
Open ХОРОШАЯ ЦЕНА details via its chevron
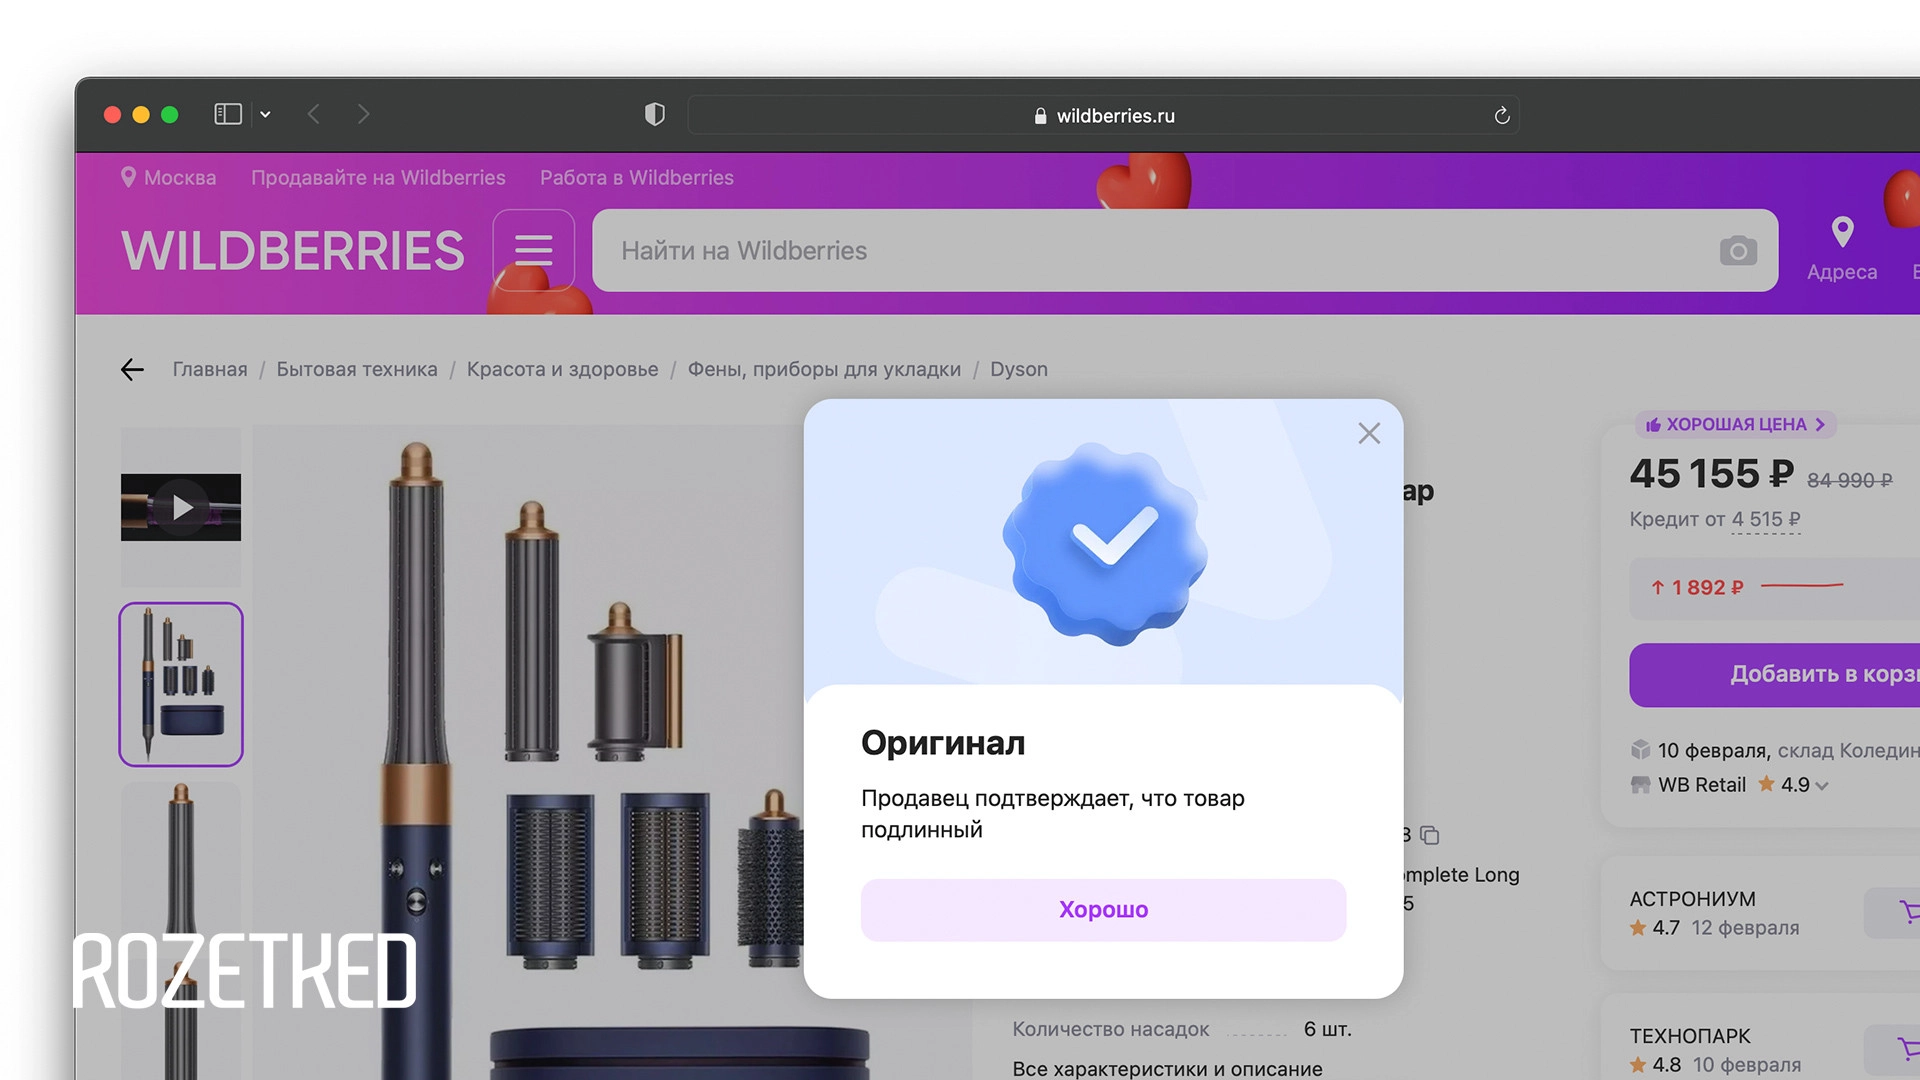[1820, 424]
